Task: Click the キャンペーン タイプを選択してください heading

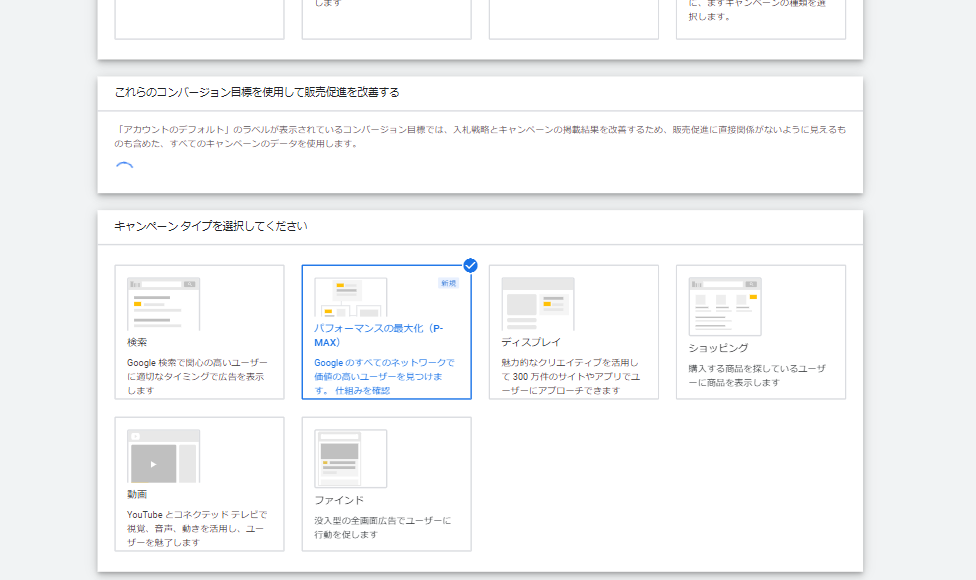Action: point(210,226)
